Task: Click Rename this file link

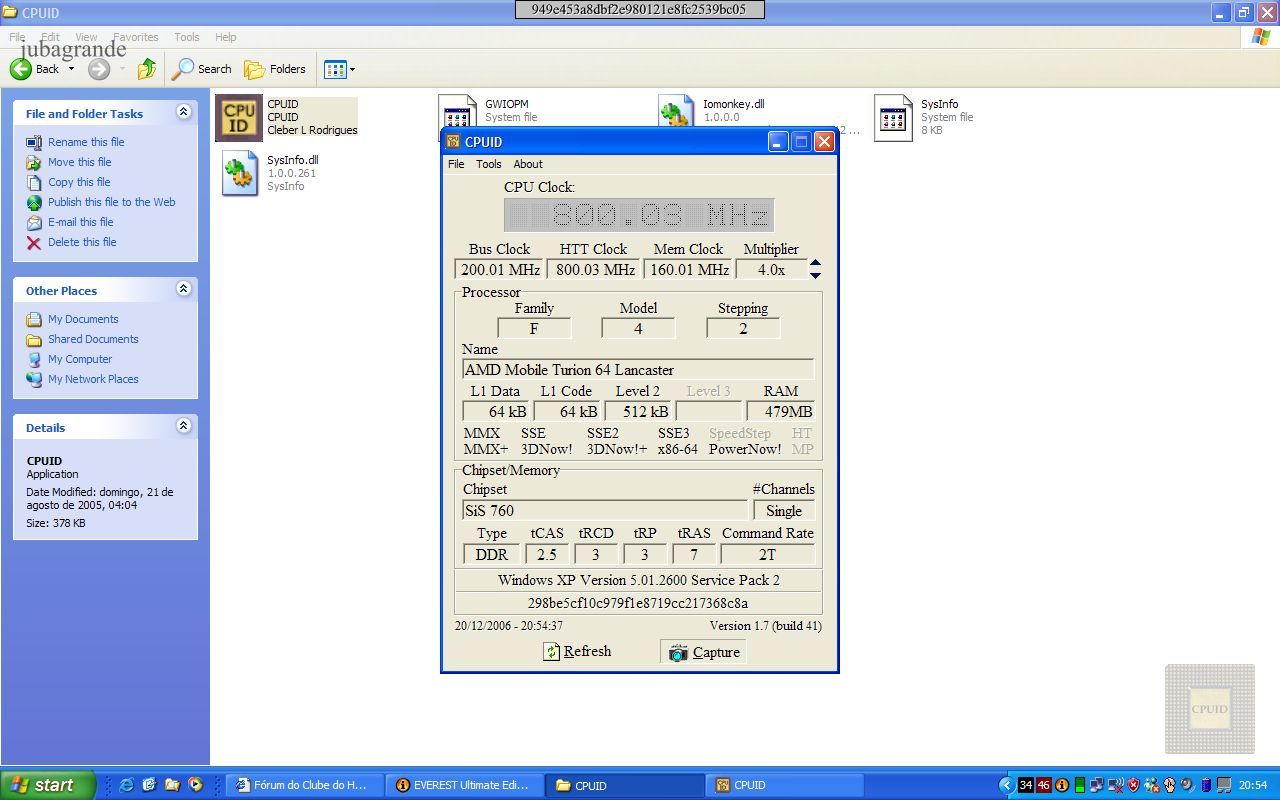Action: click(x=86, y=142)
